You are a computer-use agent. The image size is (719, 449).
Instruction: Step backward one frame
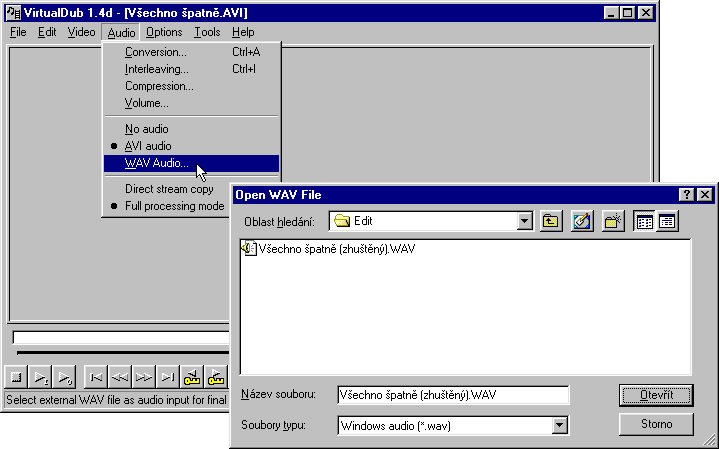click(x=120, y=377)
